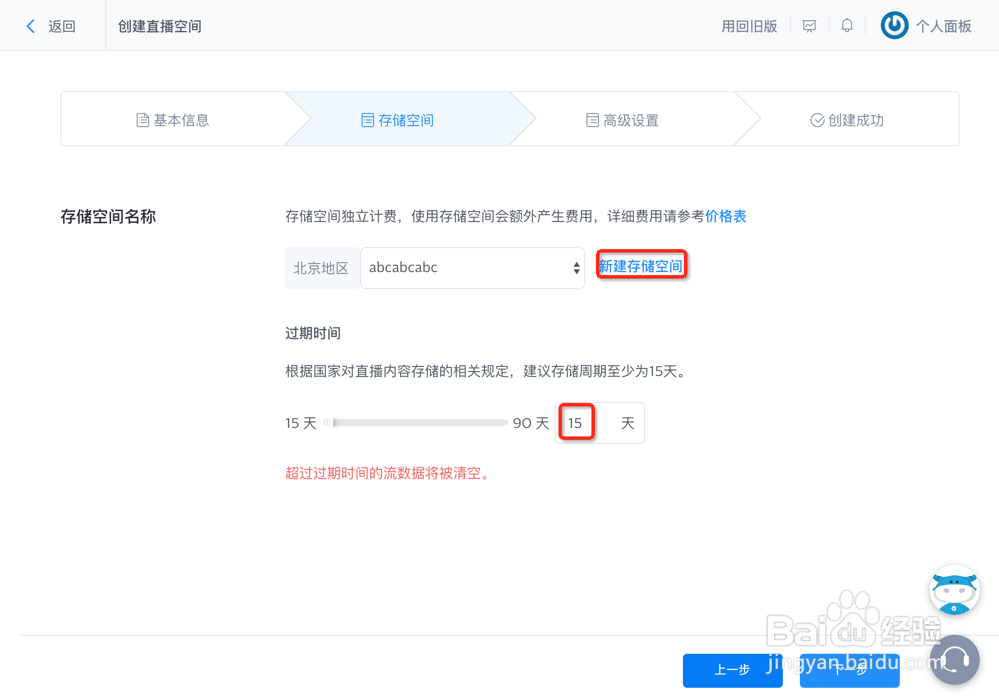Click the circular power logo next to 个人面板
The image size is (999, 697).
[x=893, y=25]
